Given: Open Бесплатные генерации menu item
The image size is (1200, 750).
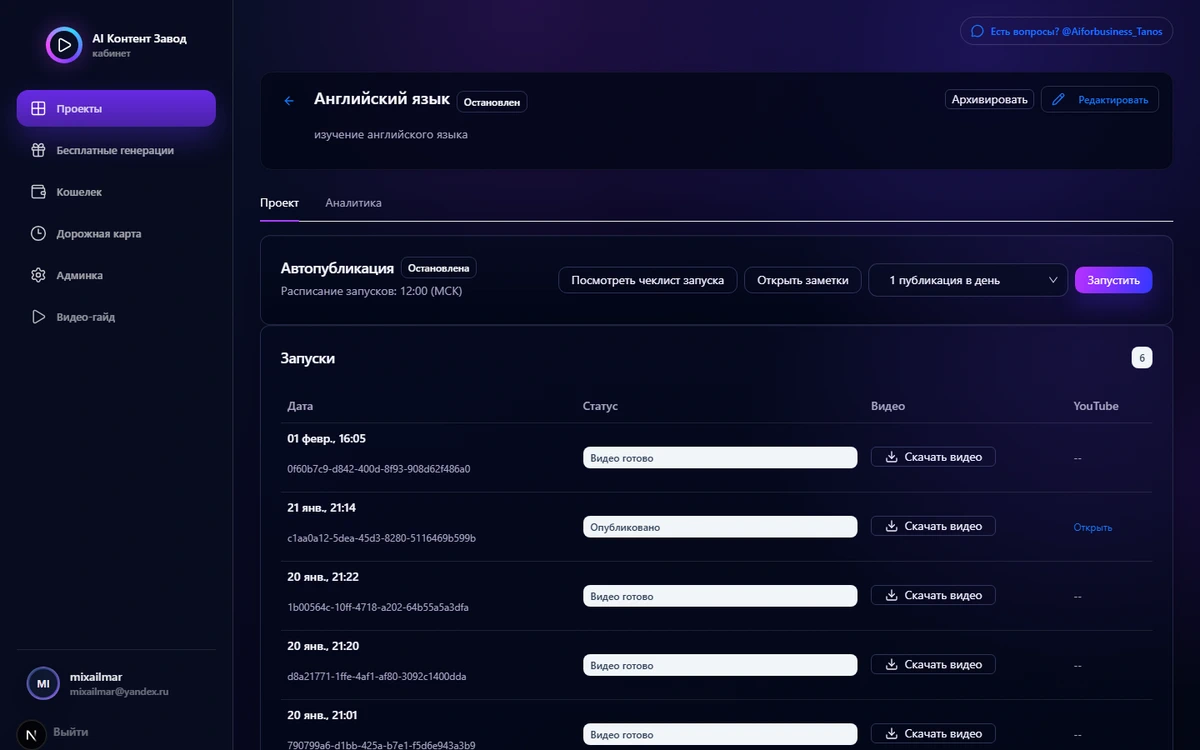Looking at the screenshot, I should [116, 150].
